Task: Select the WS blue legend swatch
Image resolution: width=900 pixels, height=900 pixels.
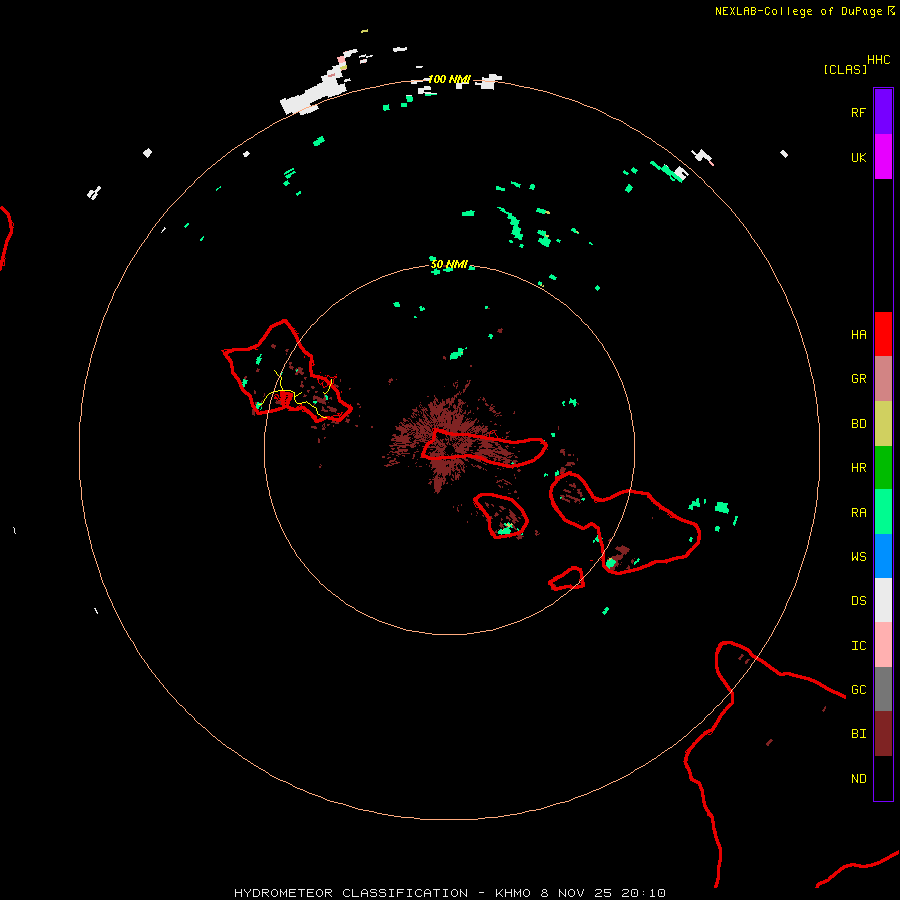Action: pos(883,556)
